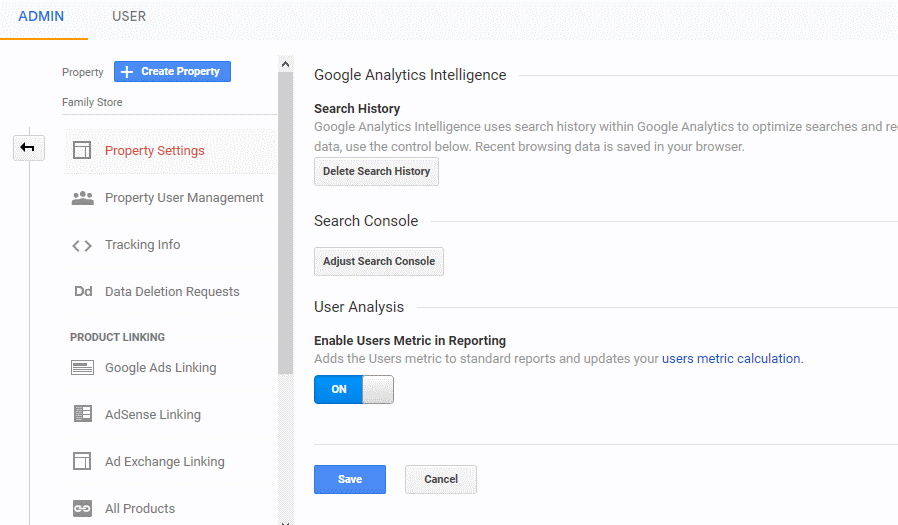Click the All Products link icon

point(82,509)
